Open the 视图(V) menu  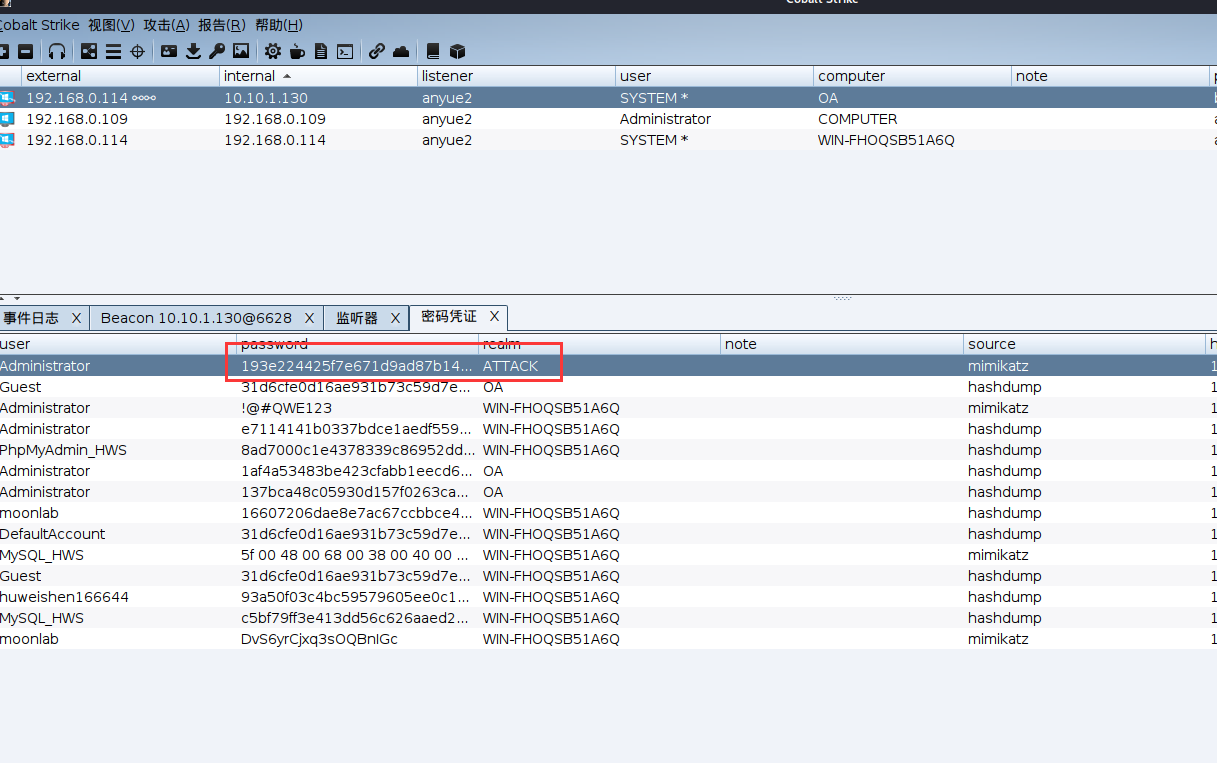coord(111,25)
